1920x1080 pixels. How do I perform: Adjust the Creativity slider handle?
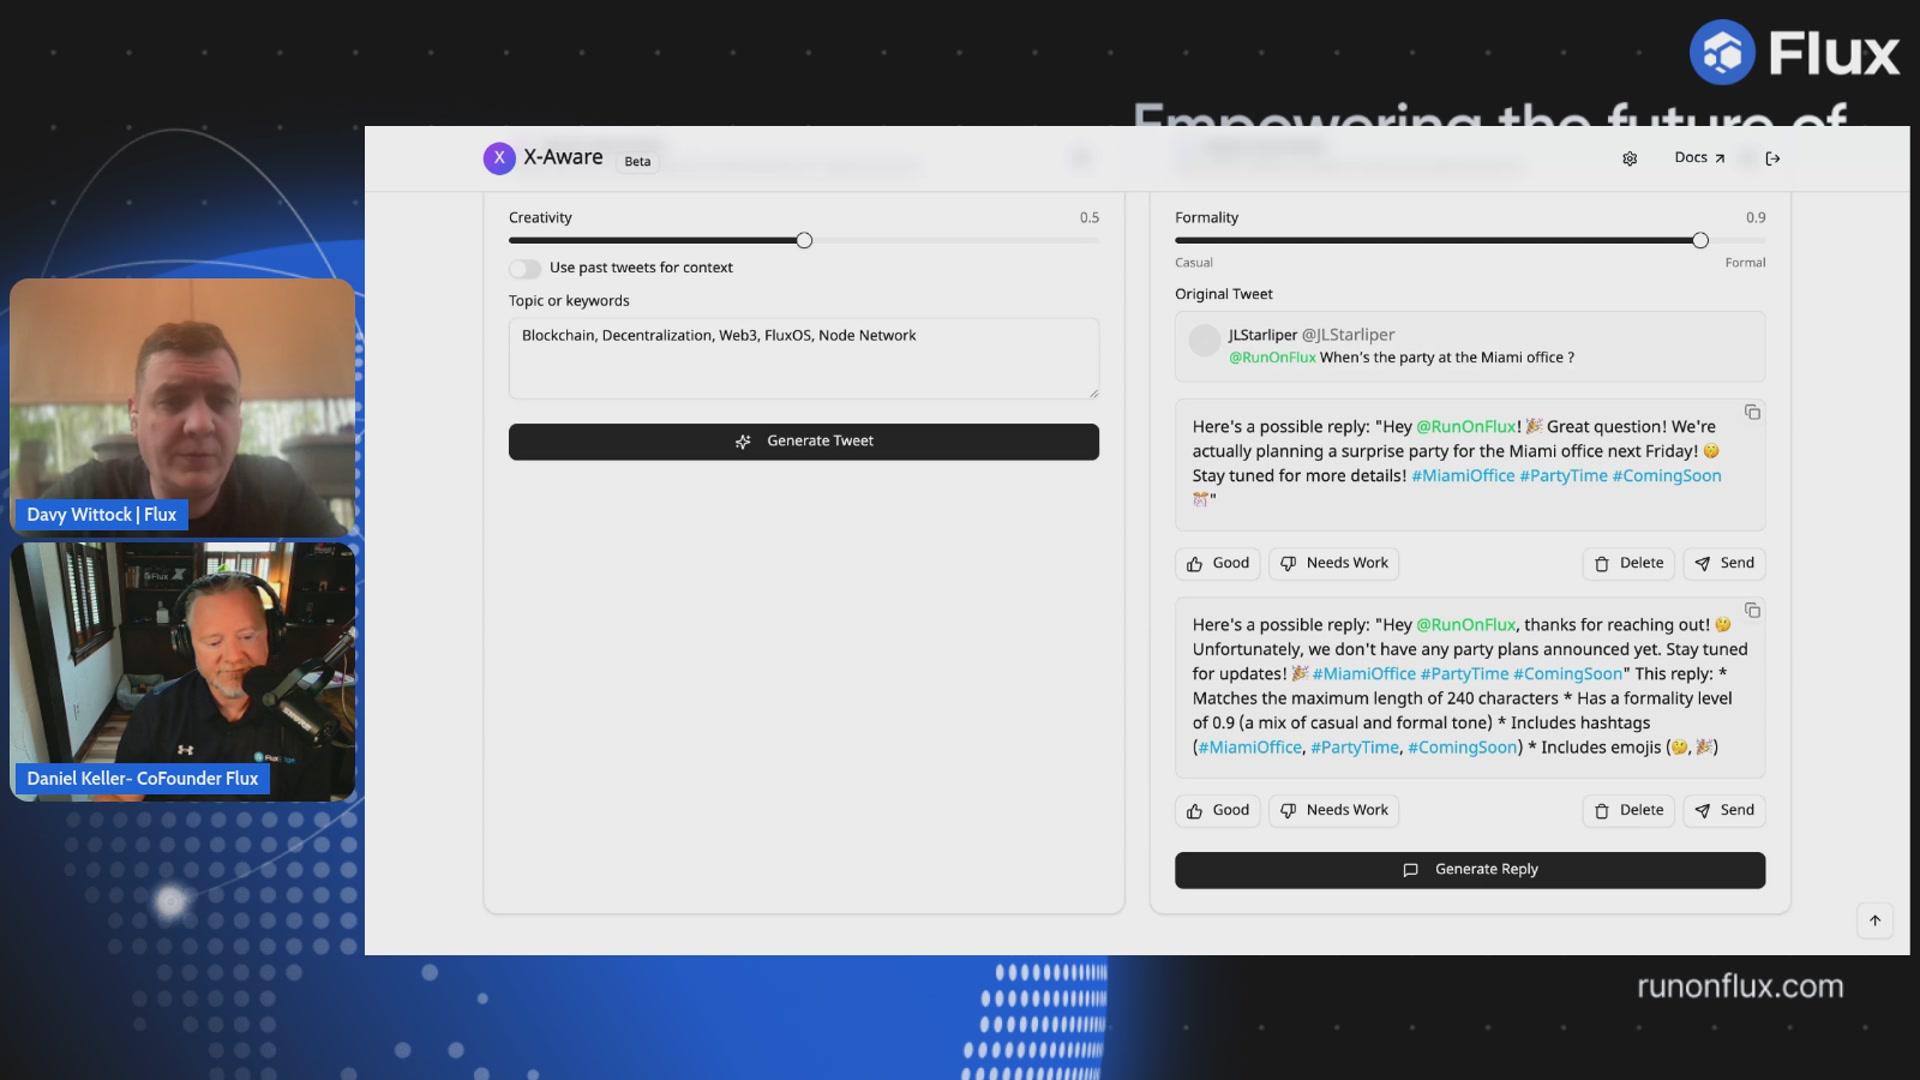point(804,240)
